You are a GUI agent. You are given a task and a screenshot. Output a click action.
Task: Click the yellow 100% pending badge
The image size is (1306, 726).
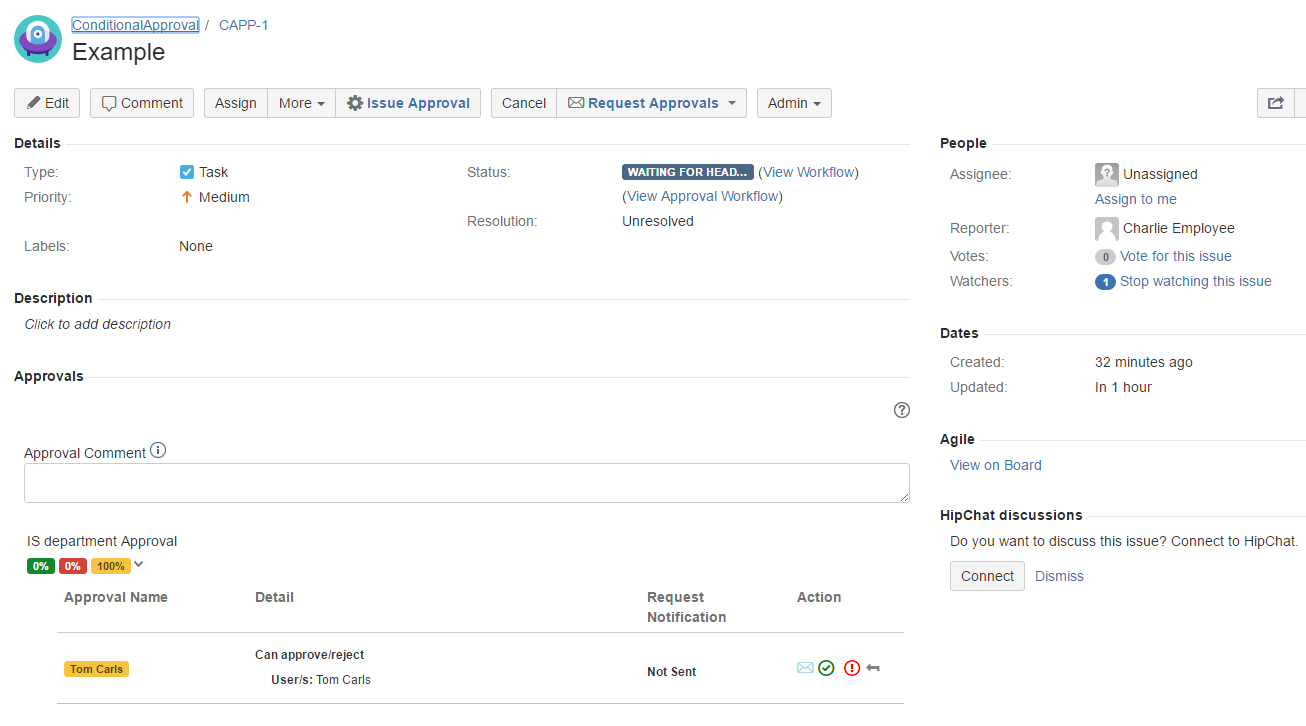click(x=111, y=566)
